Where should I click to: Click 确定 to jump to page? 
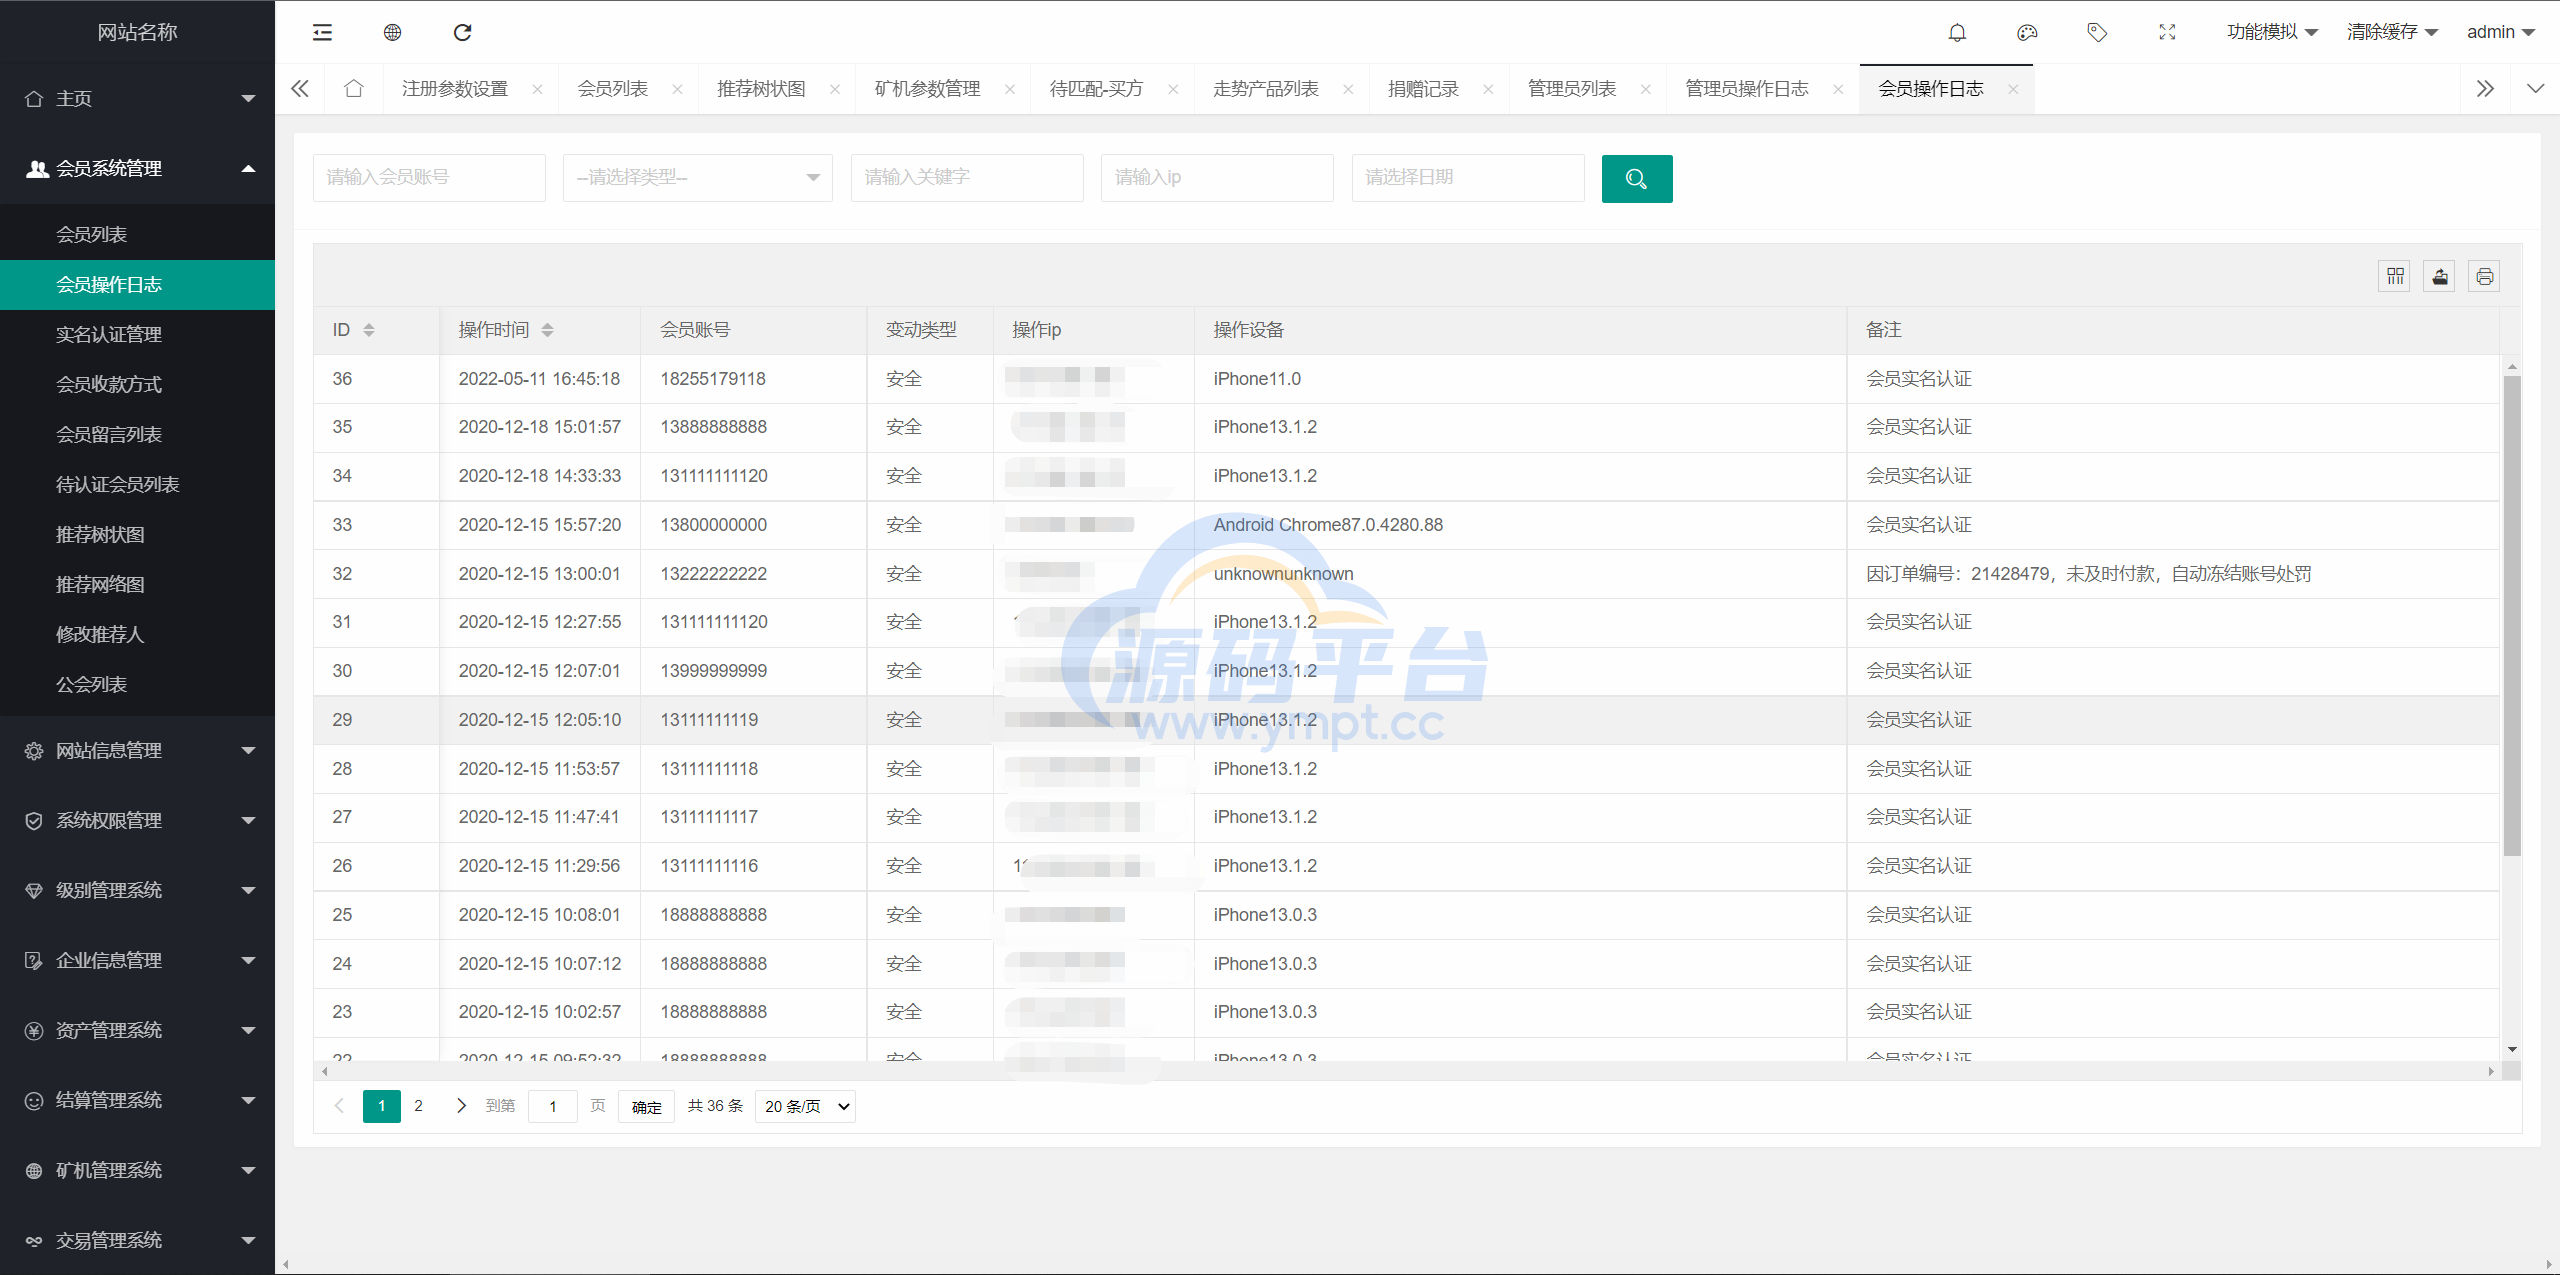pos(646,1107)
